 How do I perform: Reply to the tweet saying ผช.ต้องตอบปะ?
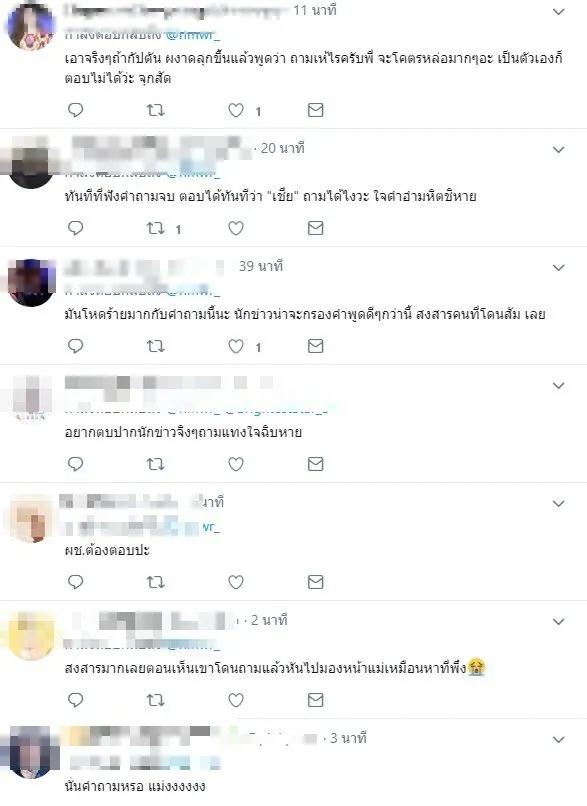(x=76, y=582)
